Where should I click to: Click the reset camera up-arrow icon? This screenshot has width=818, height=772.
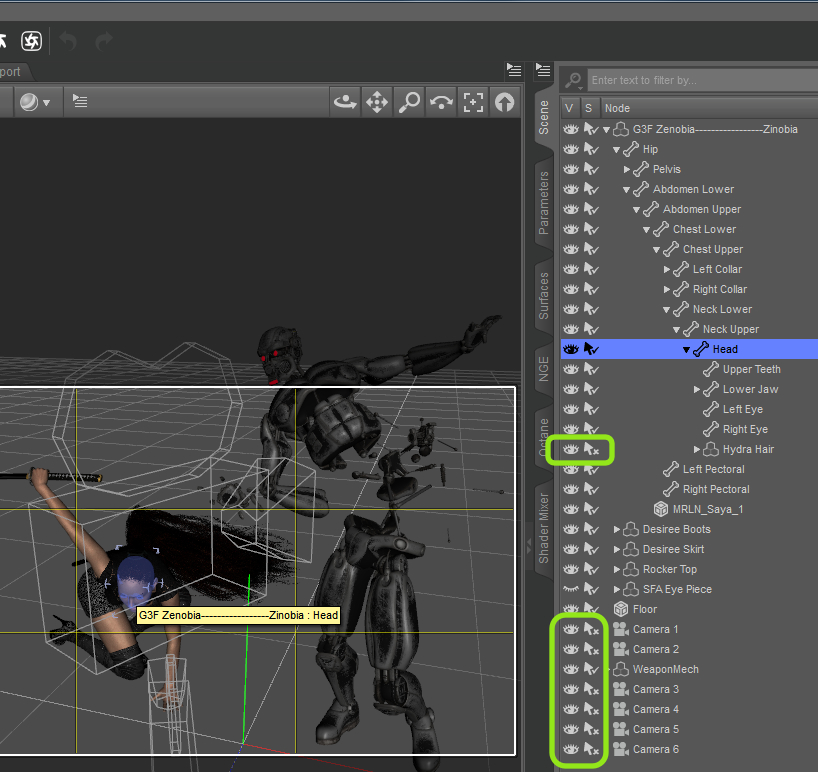point(504,101)
